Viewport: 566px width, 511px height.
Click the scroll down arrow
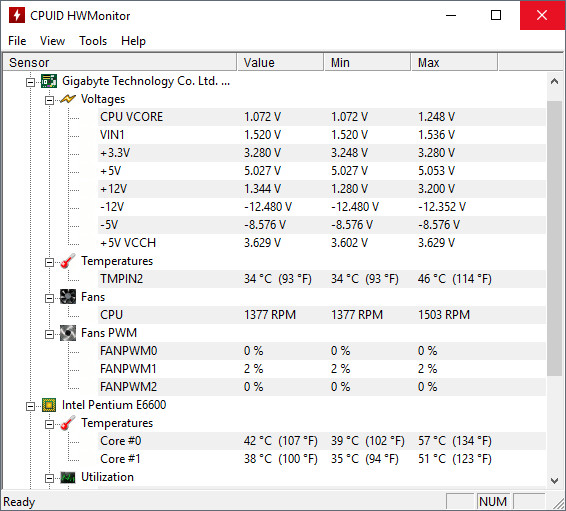point(554,480)
